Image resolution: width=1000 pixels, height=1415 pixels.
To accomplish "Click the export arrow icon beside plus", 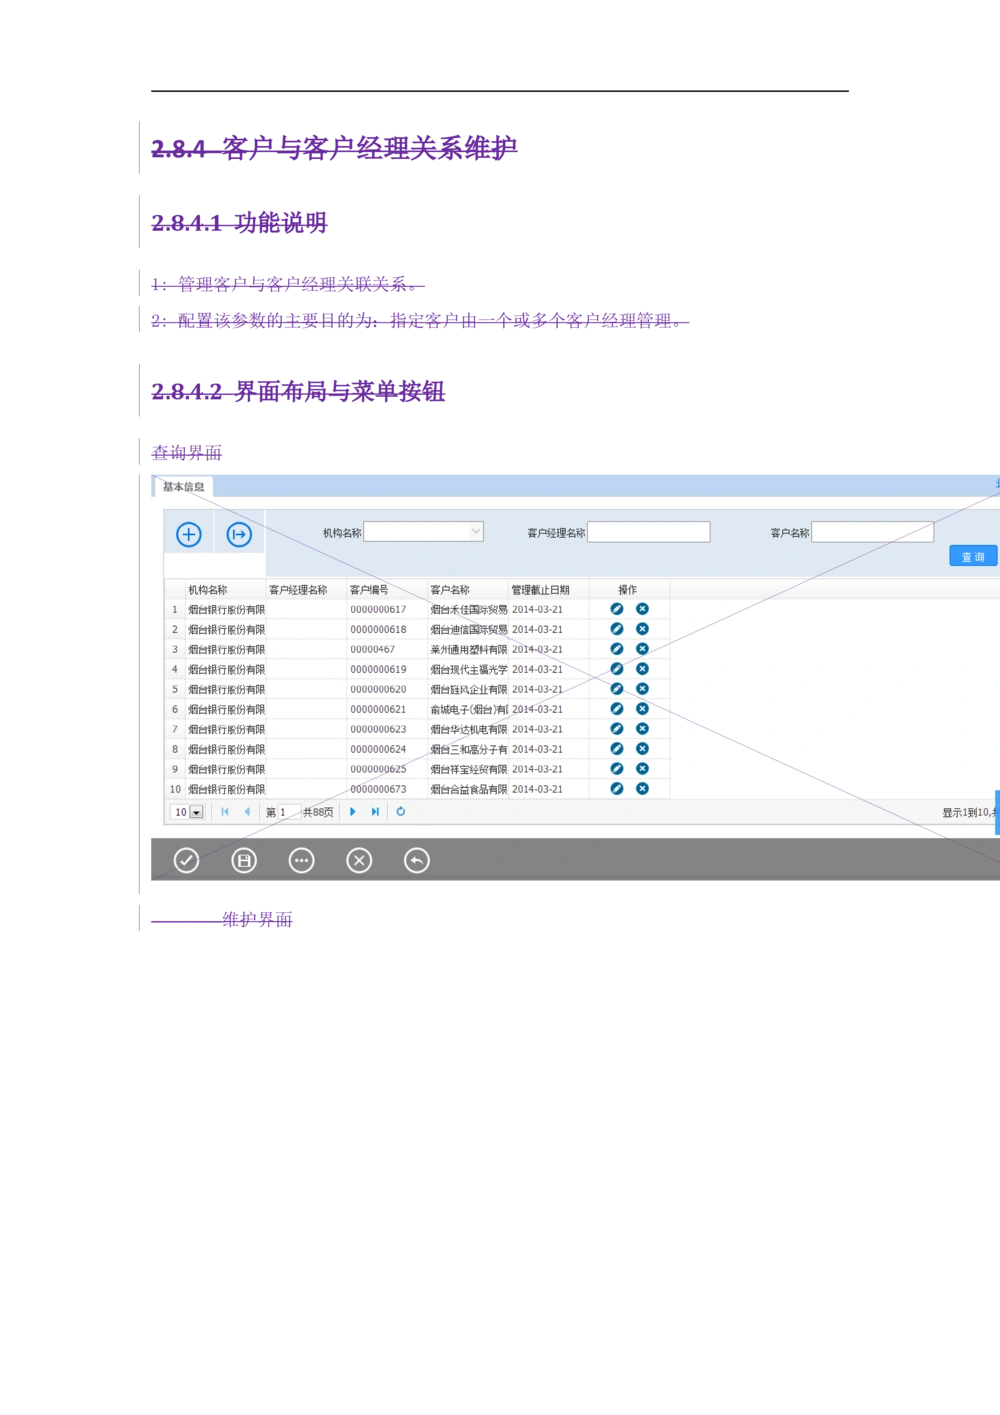I will click(239, 535).
